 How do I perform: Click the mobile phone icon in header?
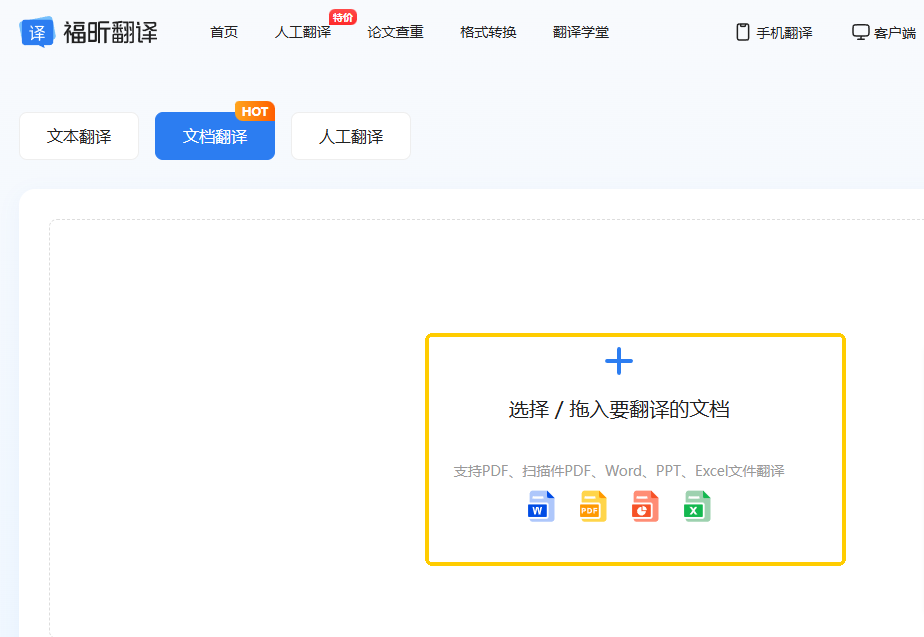click(743, 32)
